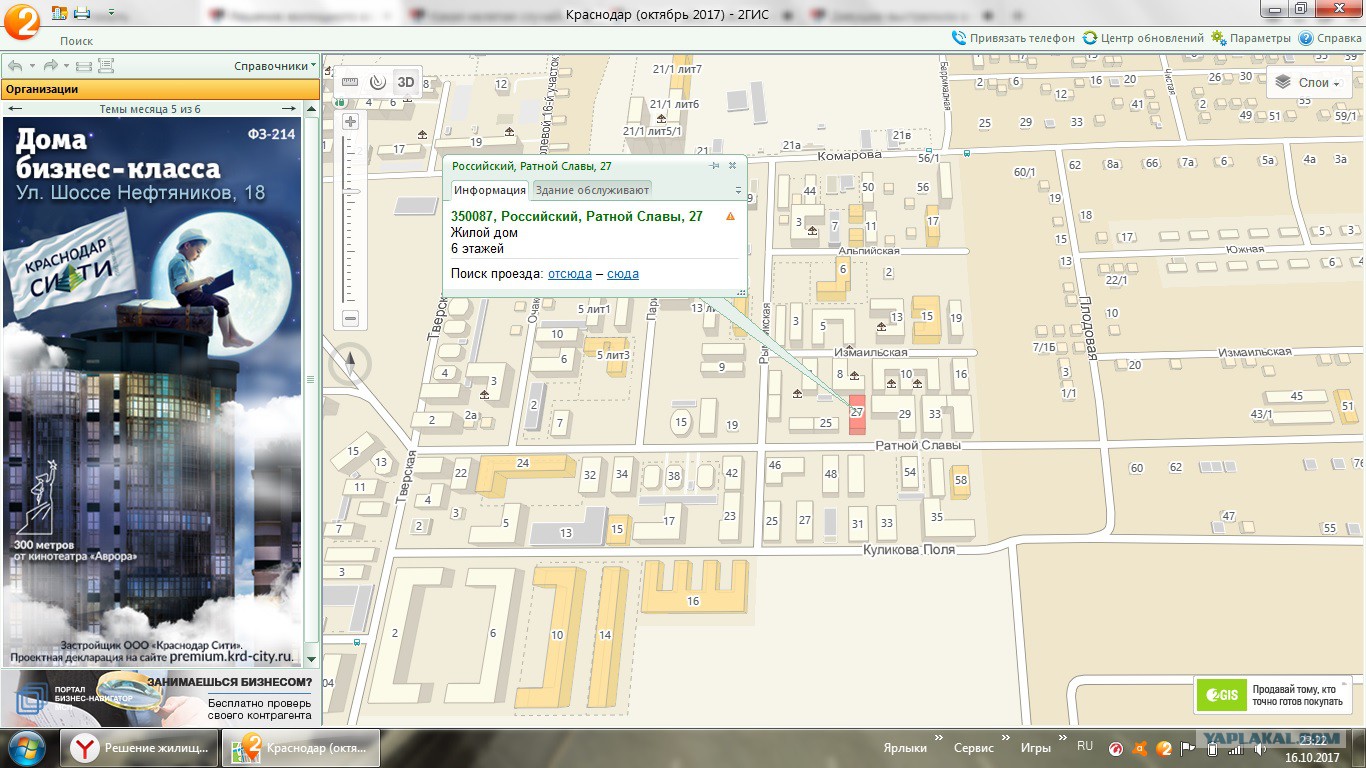Click the Куликова Поля street label
This screenshot has width=1366, height=768.
tap(908, 550)
